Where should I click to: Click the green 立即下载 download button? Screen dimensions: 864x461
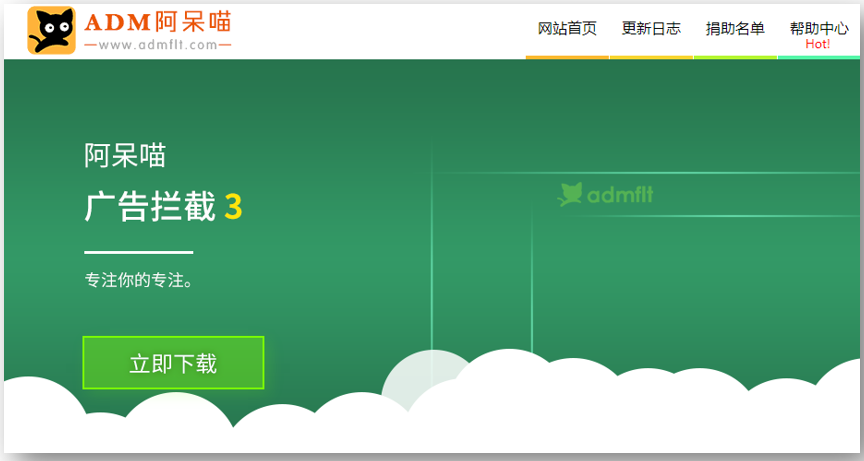pyautogui.click(x=174, y=363)
